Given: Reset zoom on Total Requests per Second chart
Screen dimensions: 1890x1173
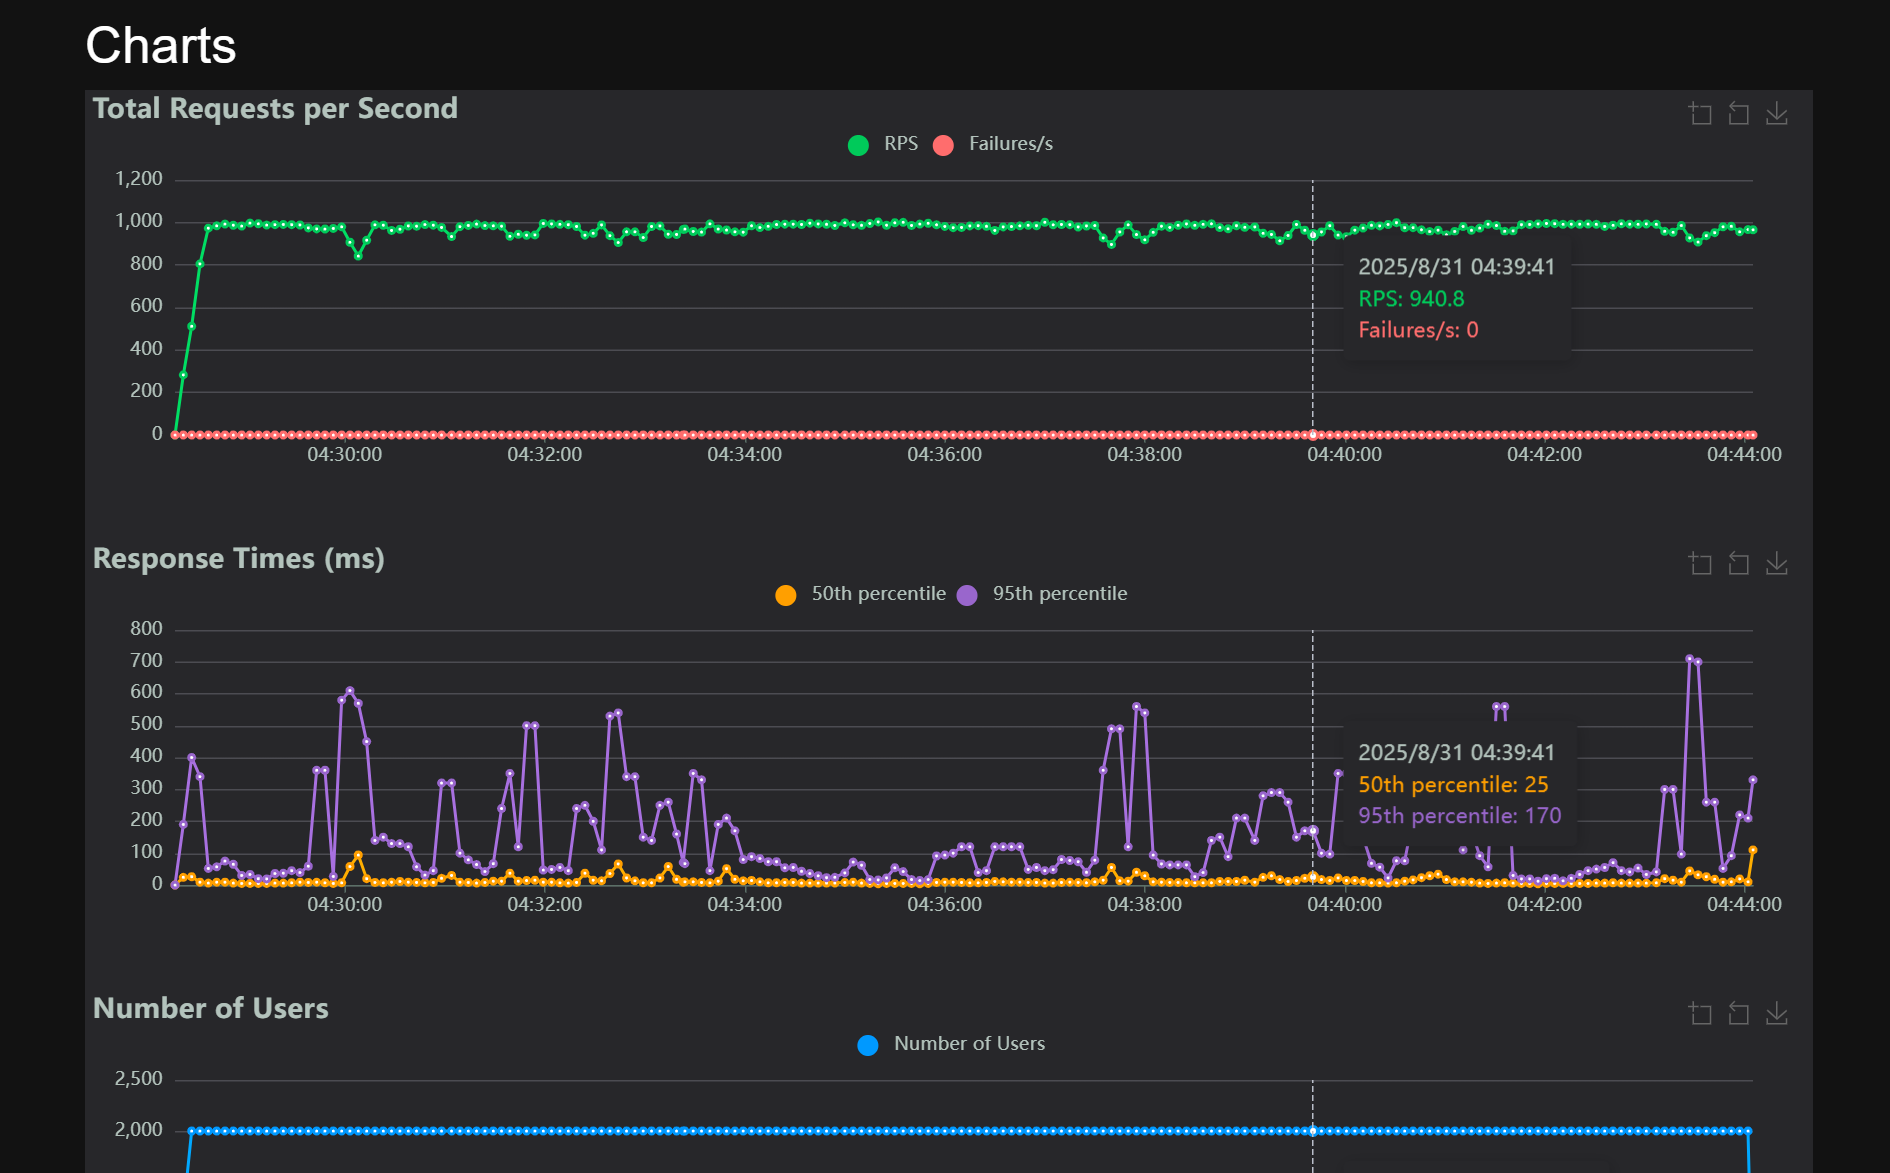Looking at the screenshot, I should [1738, 114].
